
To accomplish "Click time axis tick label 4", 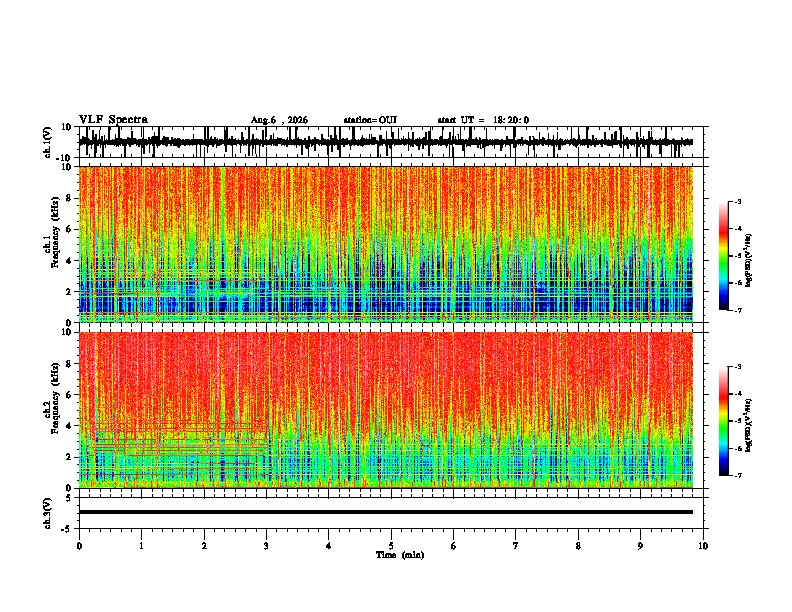I will (329, 546).
